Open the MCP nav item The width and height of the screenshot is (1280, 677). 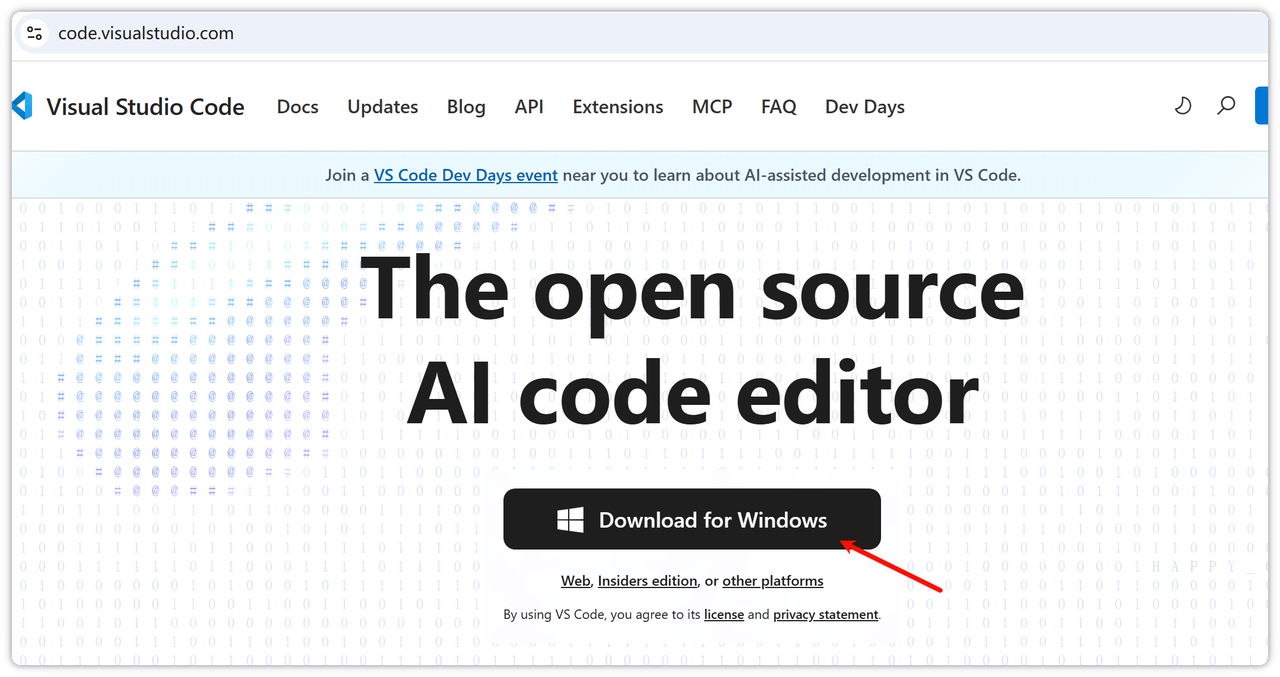712,107
